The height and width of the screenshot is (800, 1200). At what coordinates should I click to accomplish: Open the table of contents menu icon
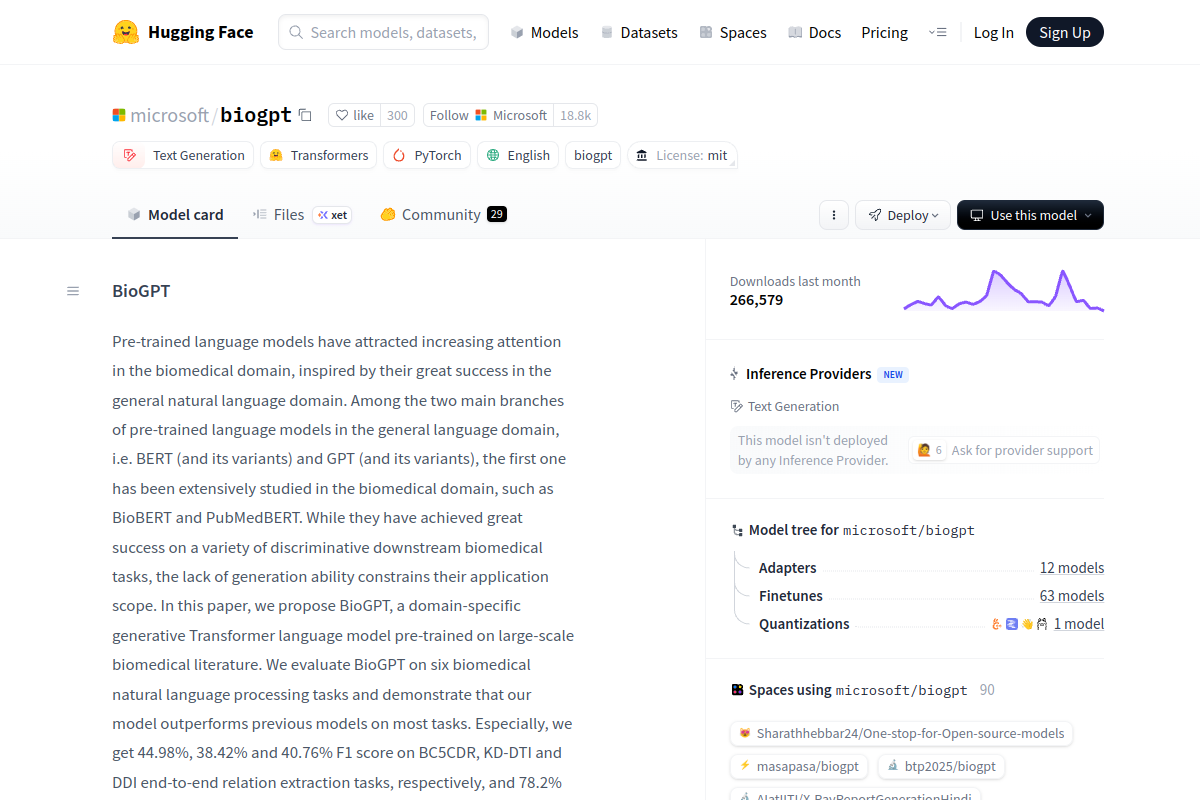pos(73,291)
